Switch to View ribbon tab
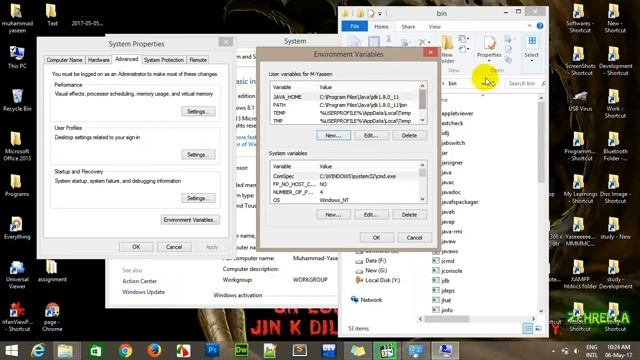 [x=434, y=27]
